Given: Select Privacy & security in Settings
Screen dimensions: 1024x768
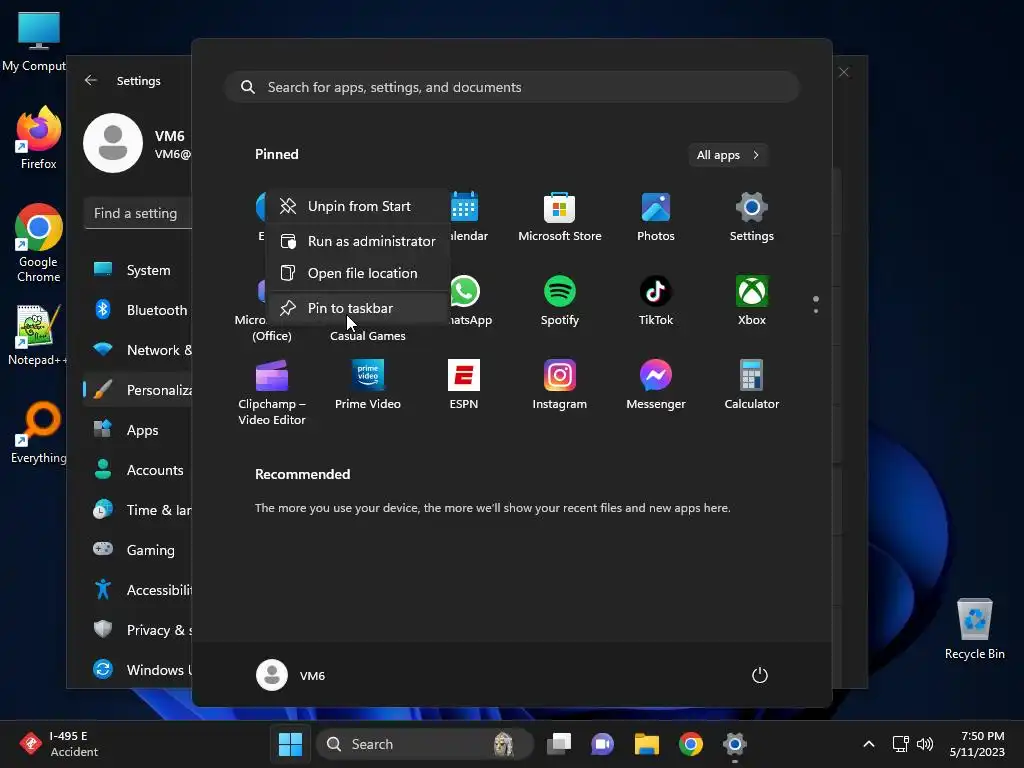Looking at the screenshot, I should (x=138, y=630).
